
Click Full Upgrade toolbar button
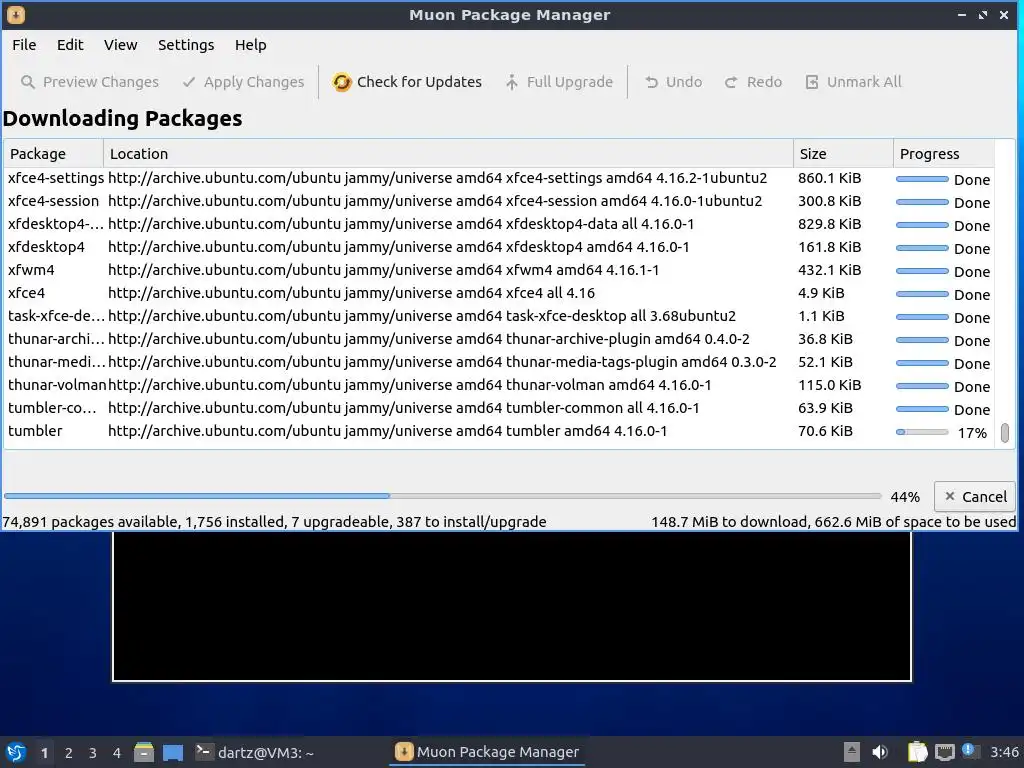click(559, 82)
